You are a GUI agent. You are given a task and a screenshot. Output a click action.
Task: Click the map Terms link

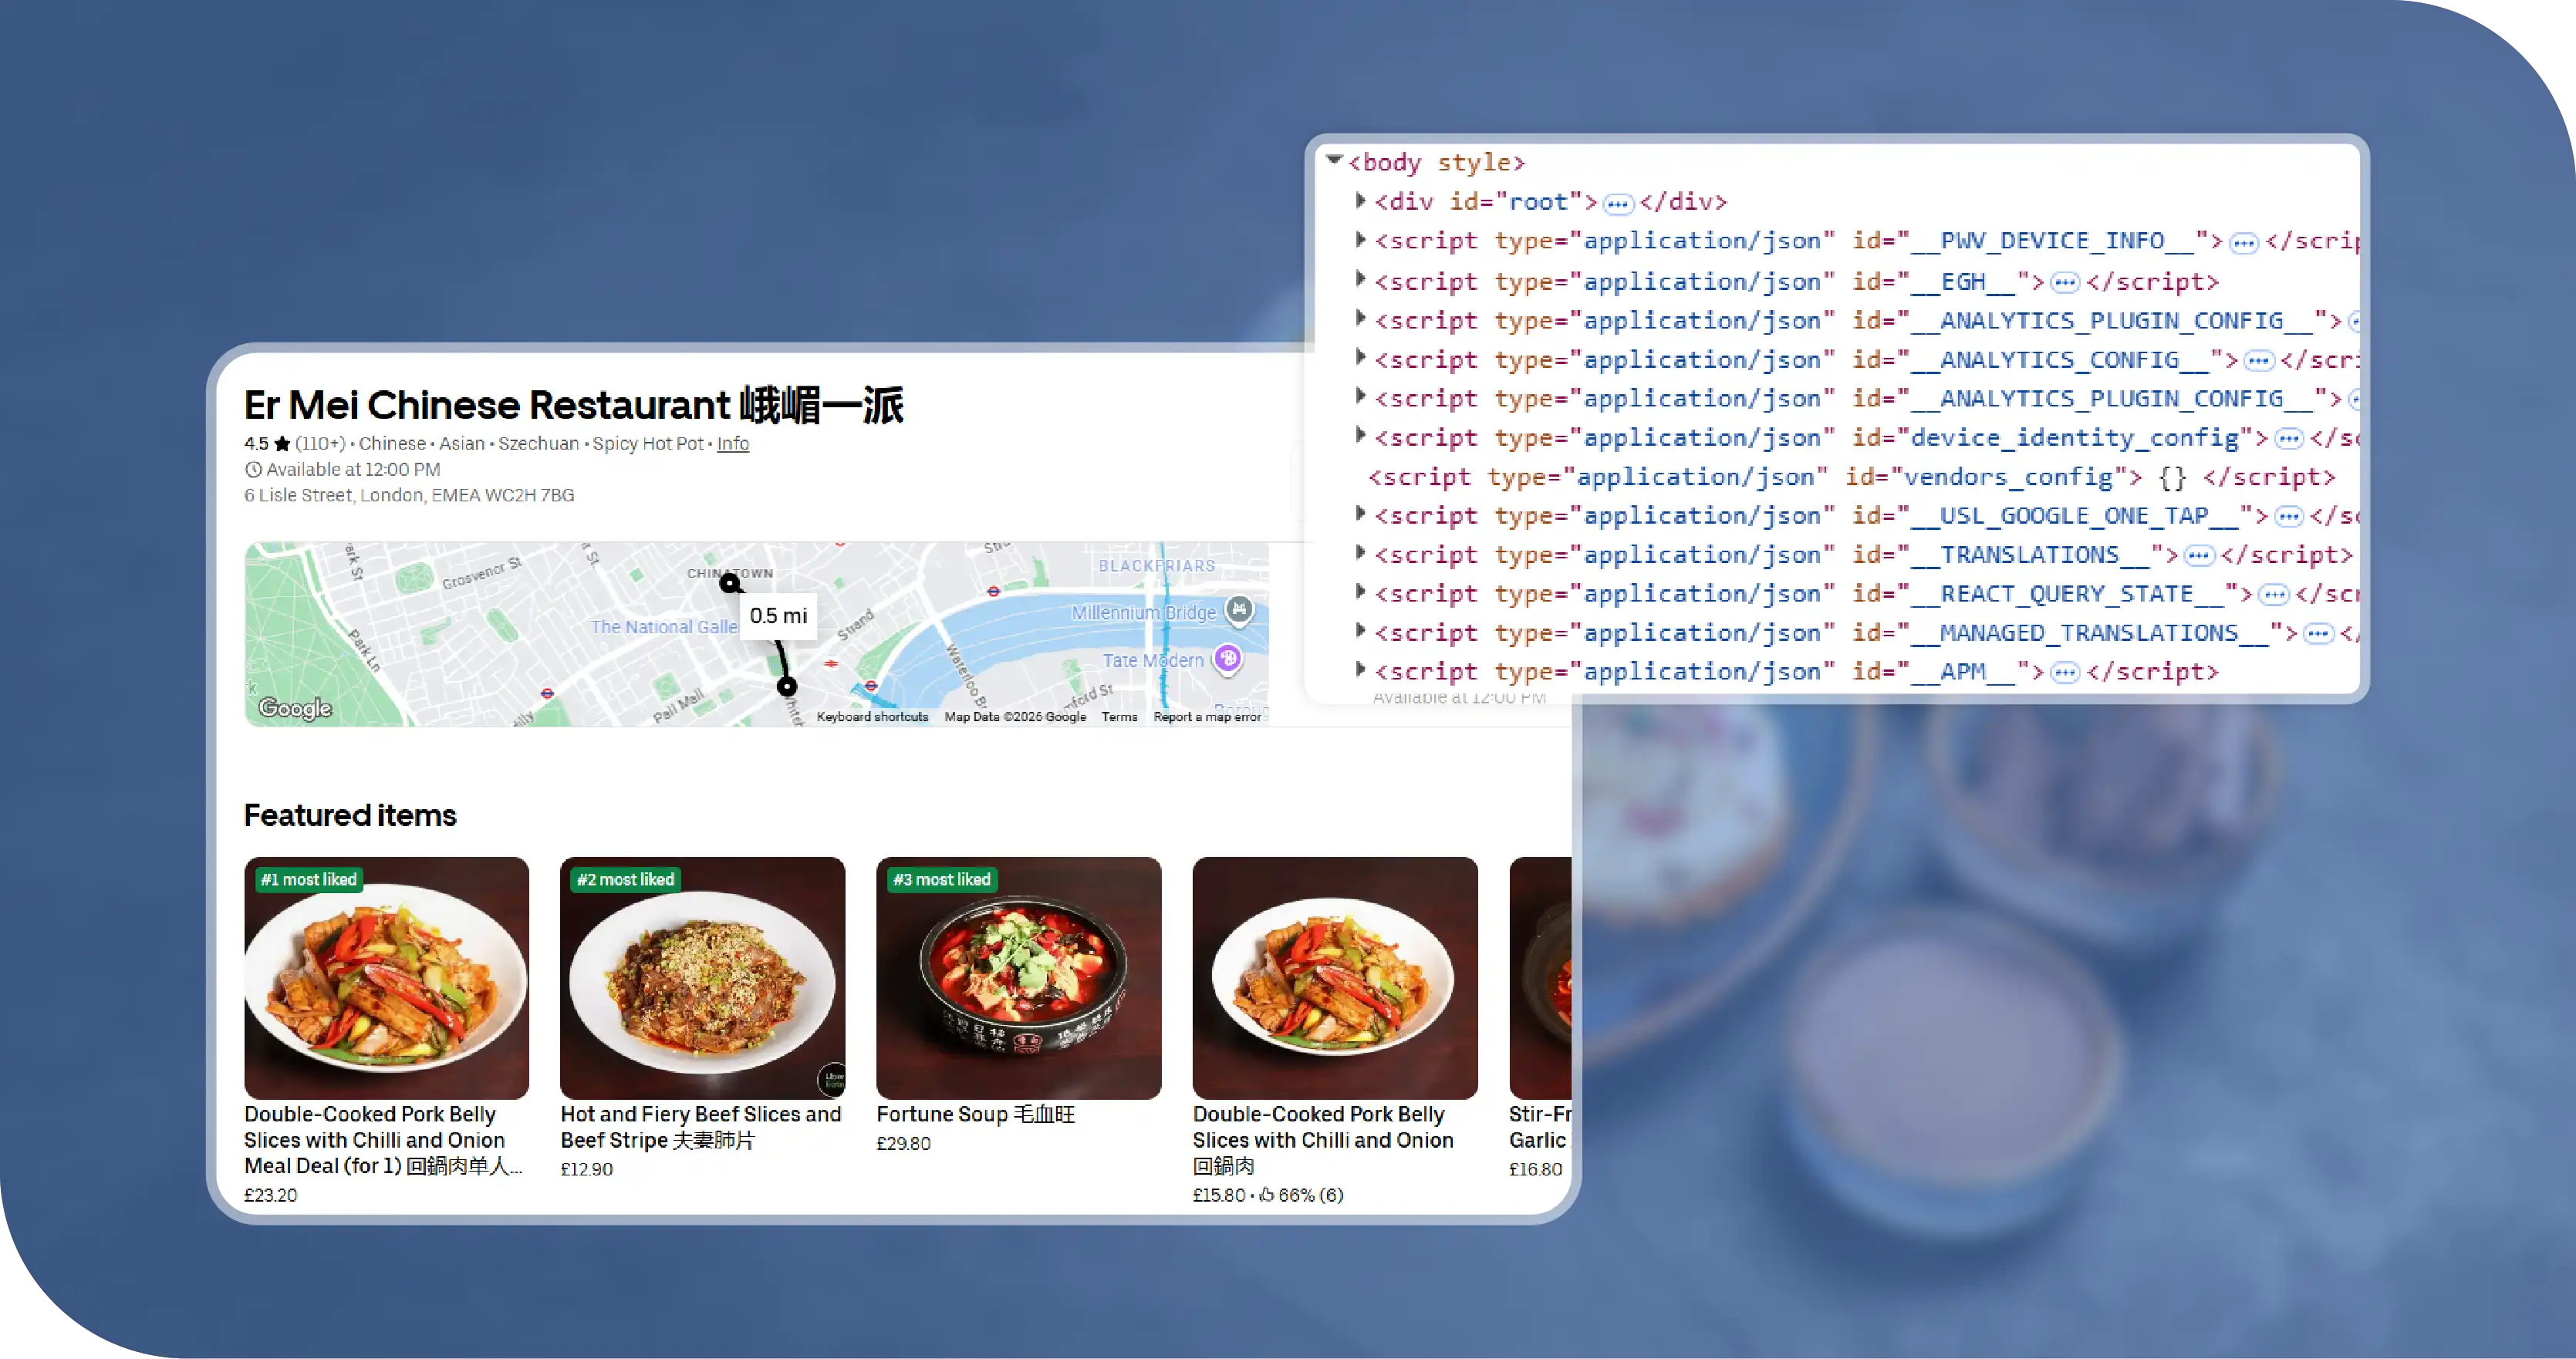click(x=1119, y=716)
